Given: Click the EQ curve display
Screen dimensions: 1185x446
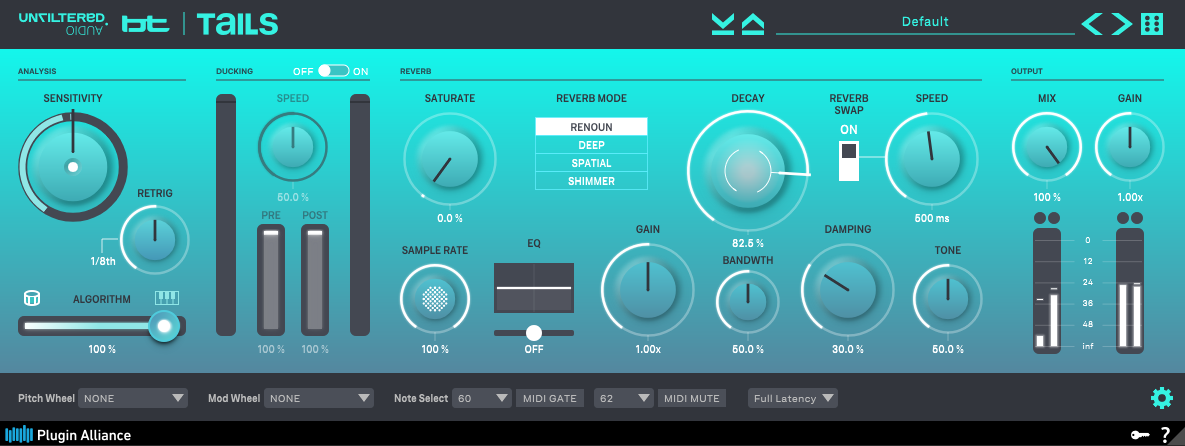Looking at the screenshot, I should pos(534,288).
